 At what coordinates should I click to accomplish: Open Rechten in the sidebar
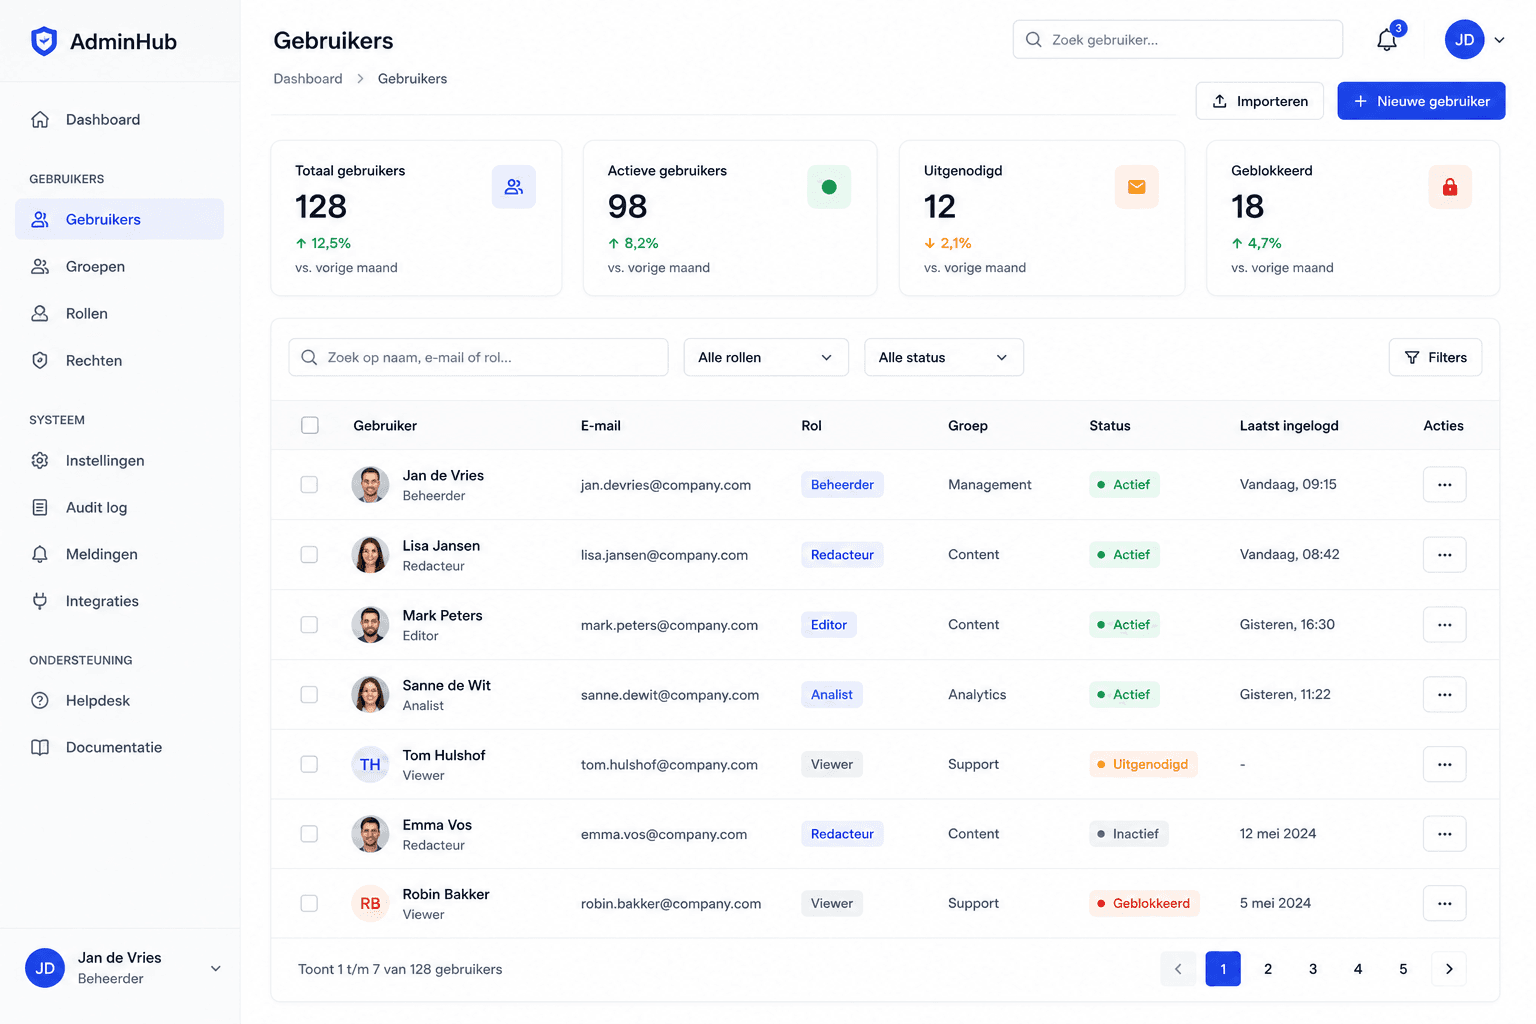[119, 360]
